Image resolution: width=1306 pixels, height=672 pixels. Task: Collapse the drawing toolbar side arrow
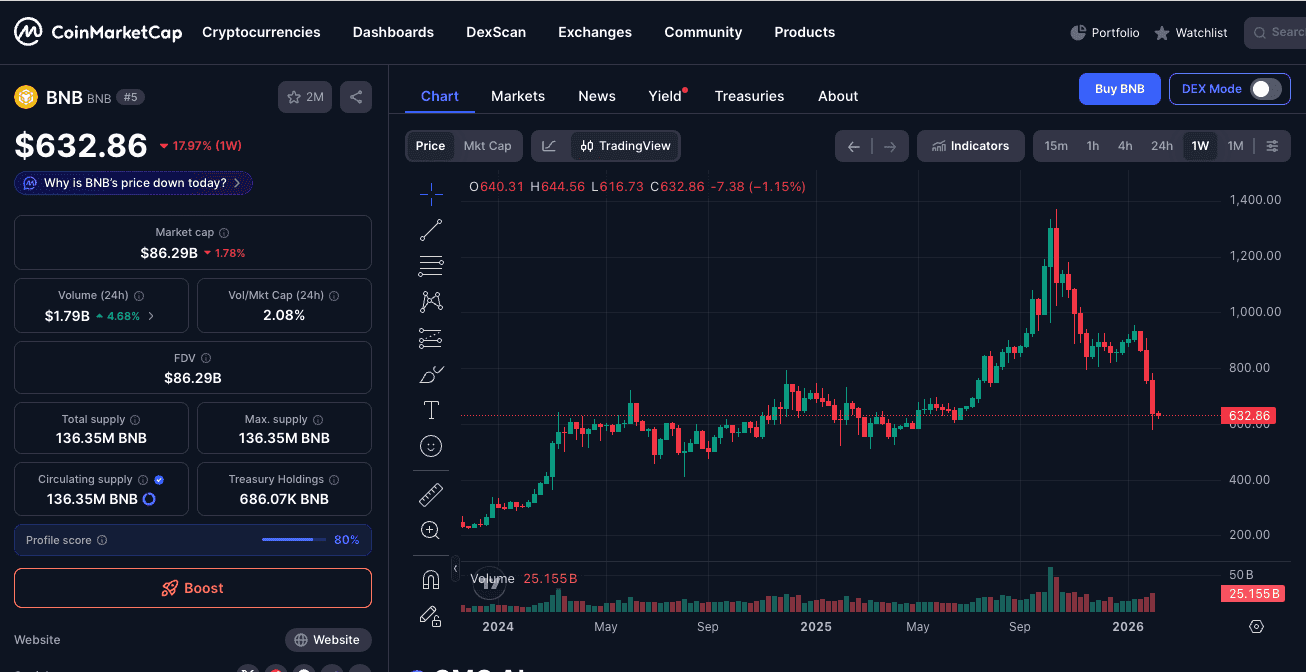pos(456,568)
